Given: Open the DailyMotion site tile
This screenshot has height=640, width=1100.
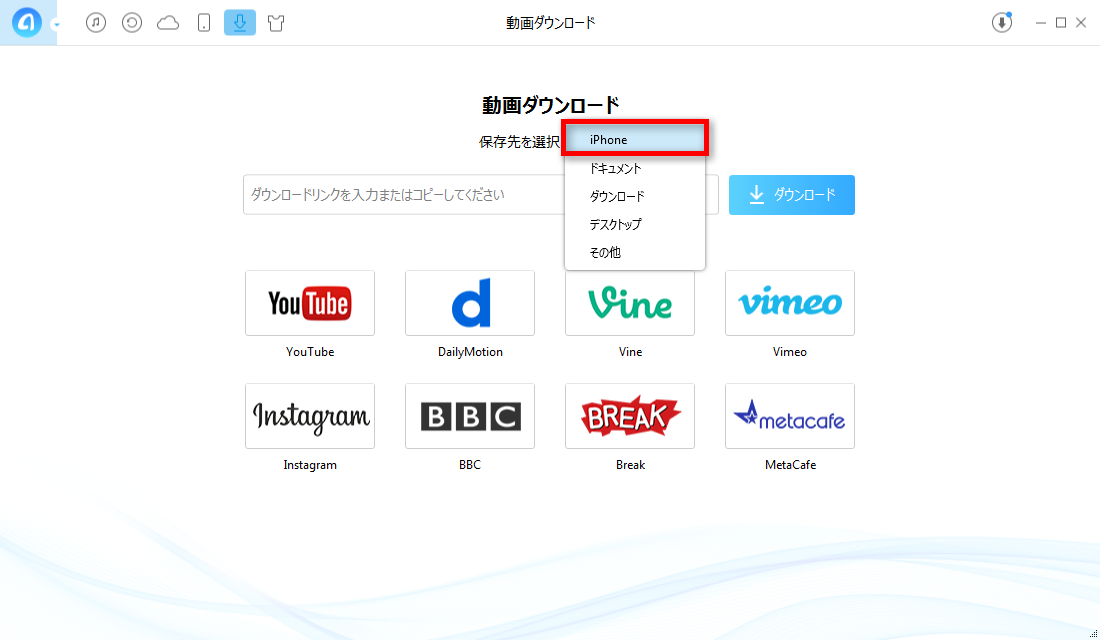Looking at the screenshot, I should [x=470, y=303].
